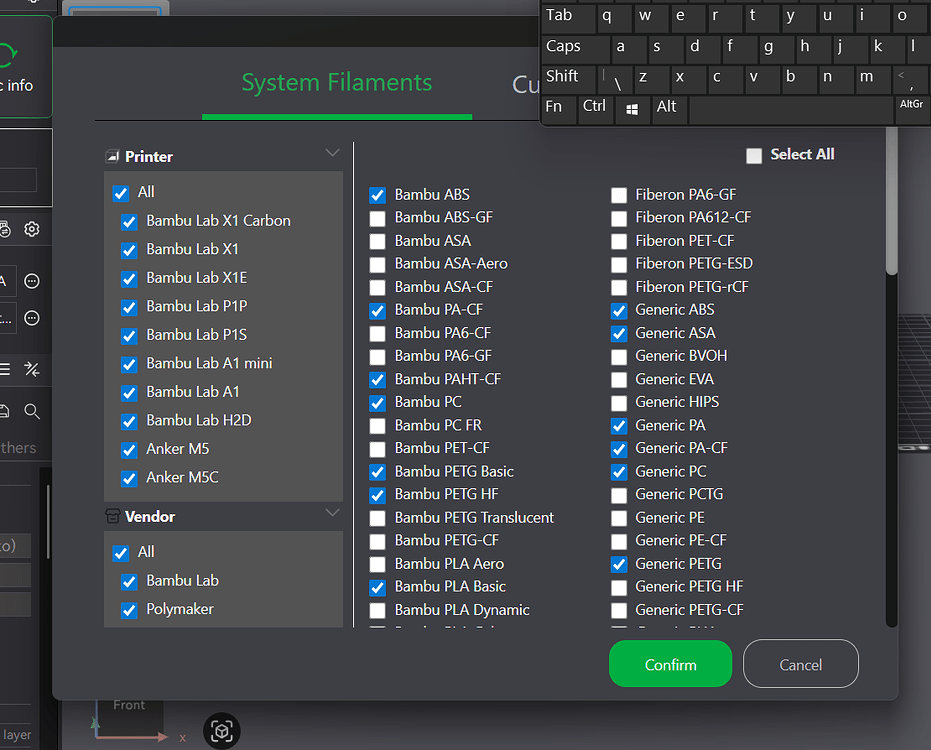Uncheck the Printer 'All' checkbox

coord(121,193)
